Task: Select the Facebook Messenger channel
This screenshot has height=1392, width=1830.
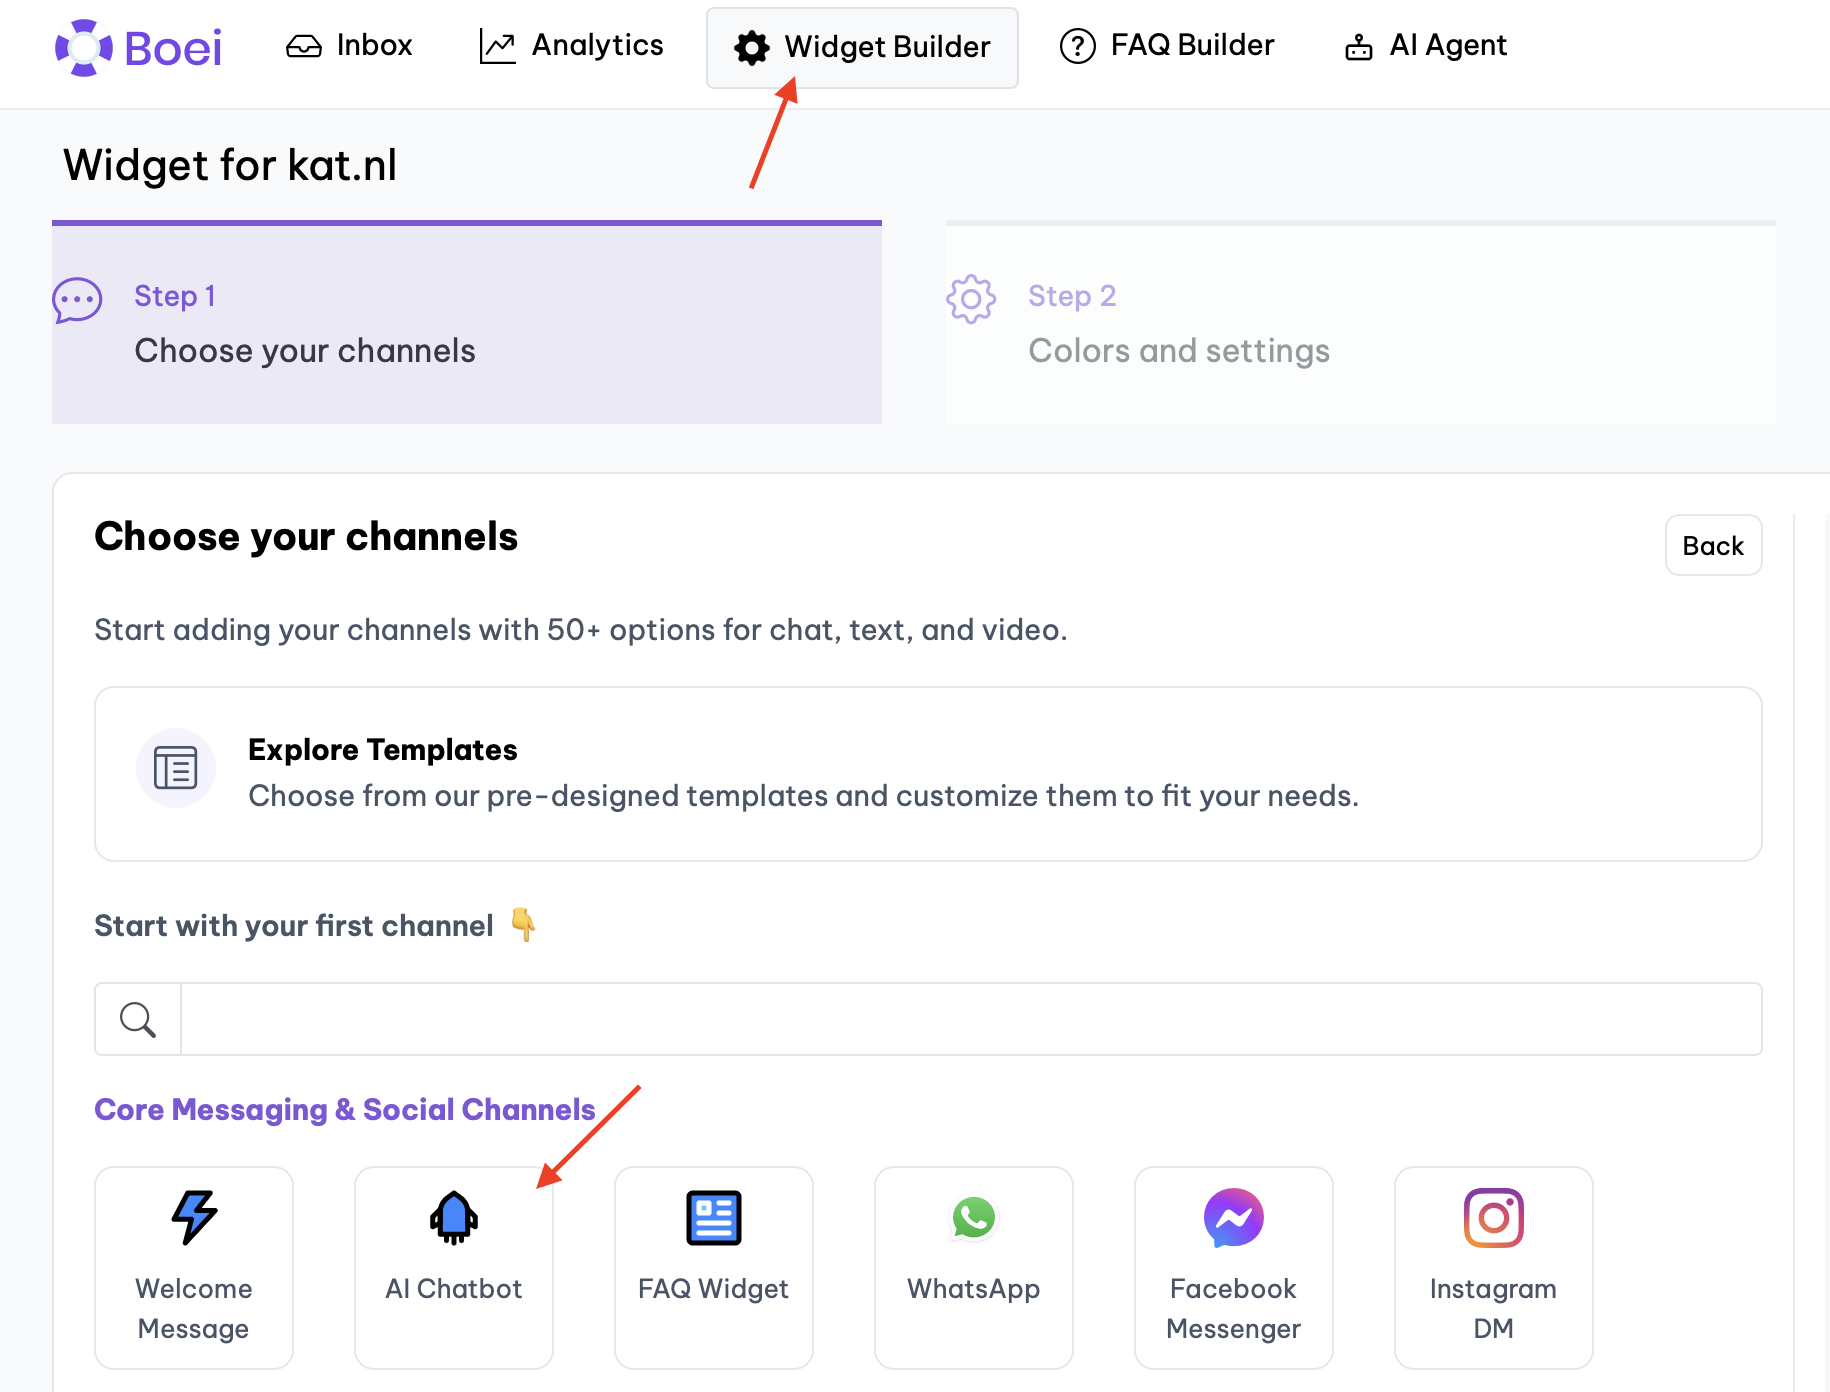Action: pos(1233,1267)
